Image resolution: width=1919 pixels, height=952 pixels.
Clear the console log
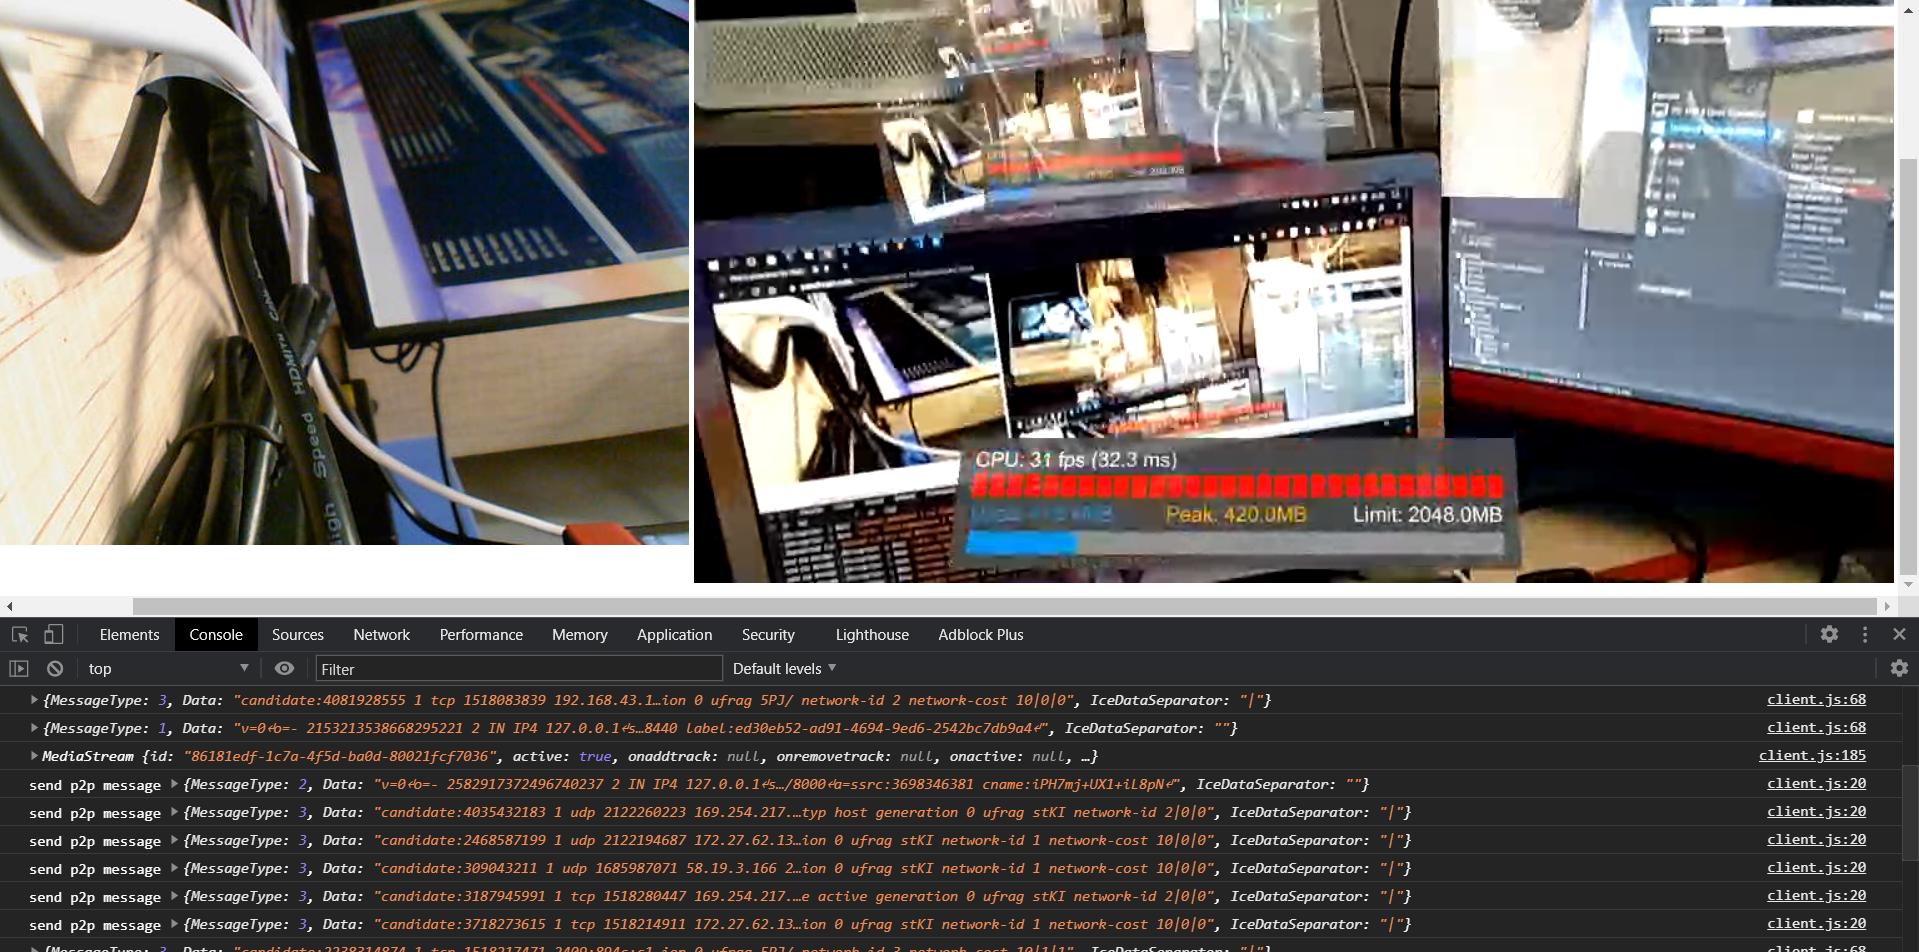point(55,668)
